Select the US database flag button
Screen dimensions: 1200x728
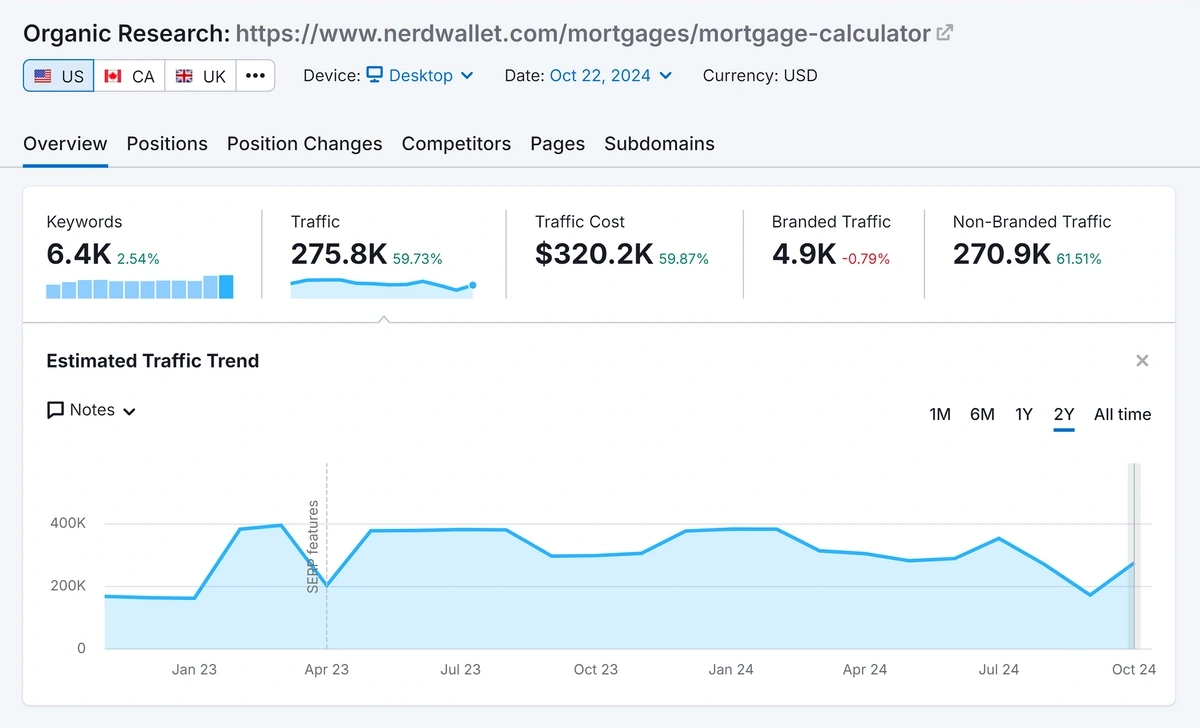59,76
